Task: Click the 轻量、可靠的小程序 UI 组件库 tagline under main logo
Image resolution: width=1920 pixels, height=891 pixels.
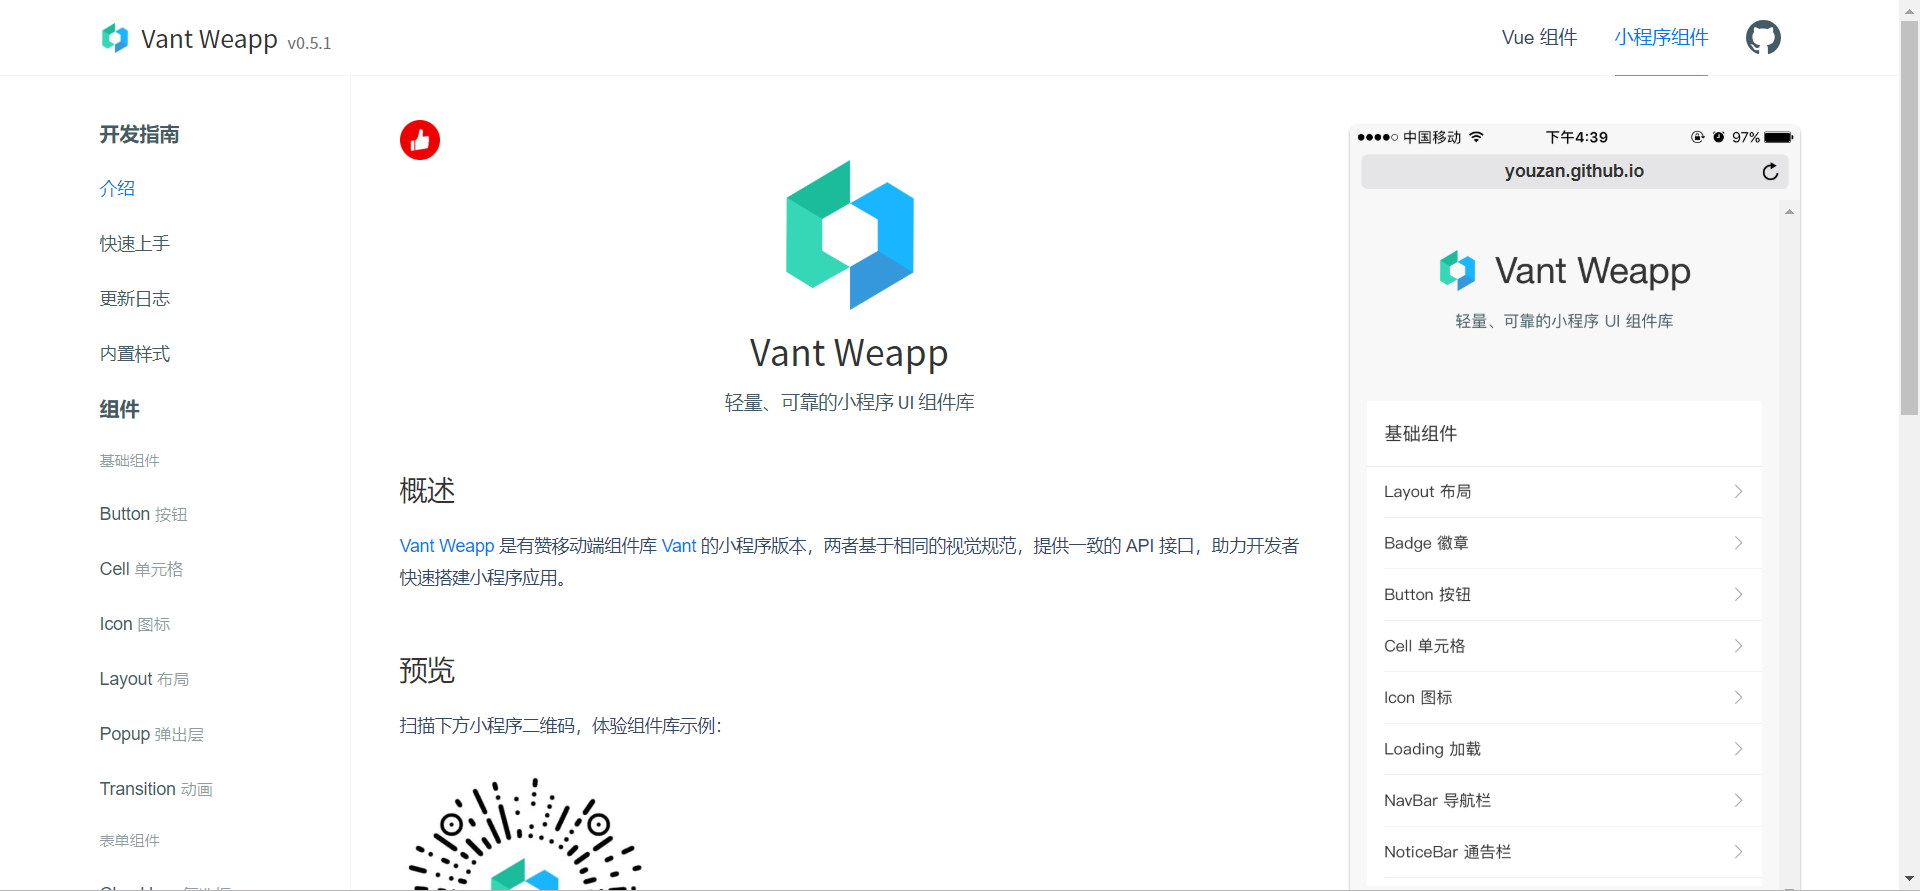Action: point(849,402)
